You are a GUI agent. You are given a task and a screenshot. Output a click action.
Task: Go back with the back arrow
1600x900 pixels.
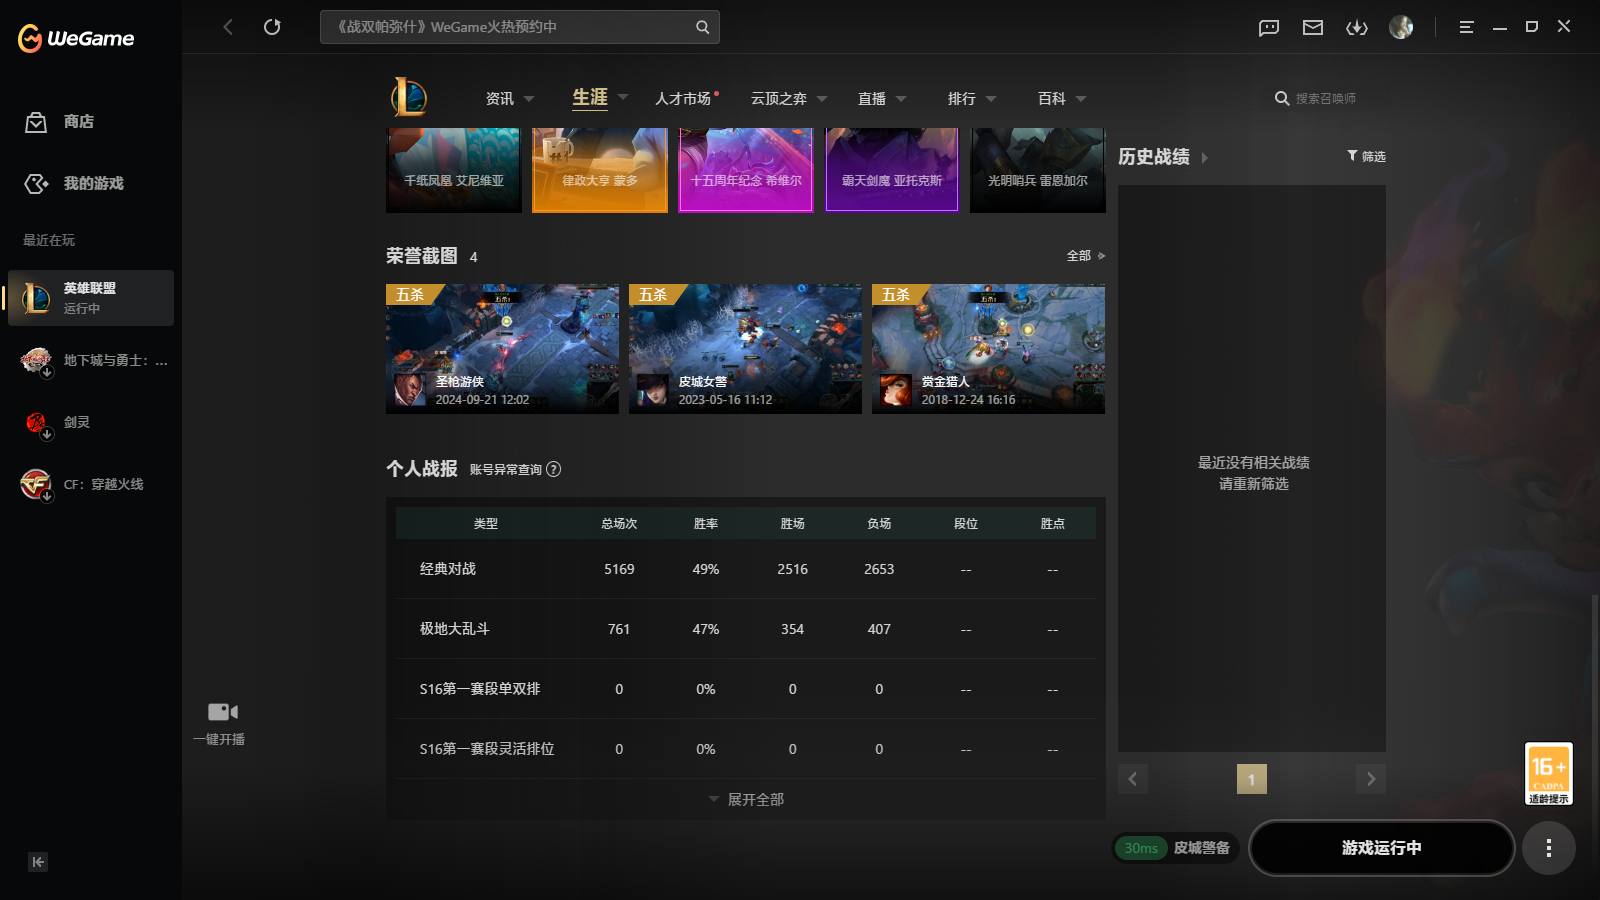point(228,27)
